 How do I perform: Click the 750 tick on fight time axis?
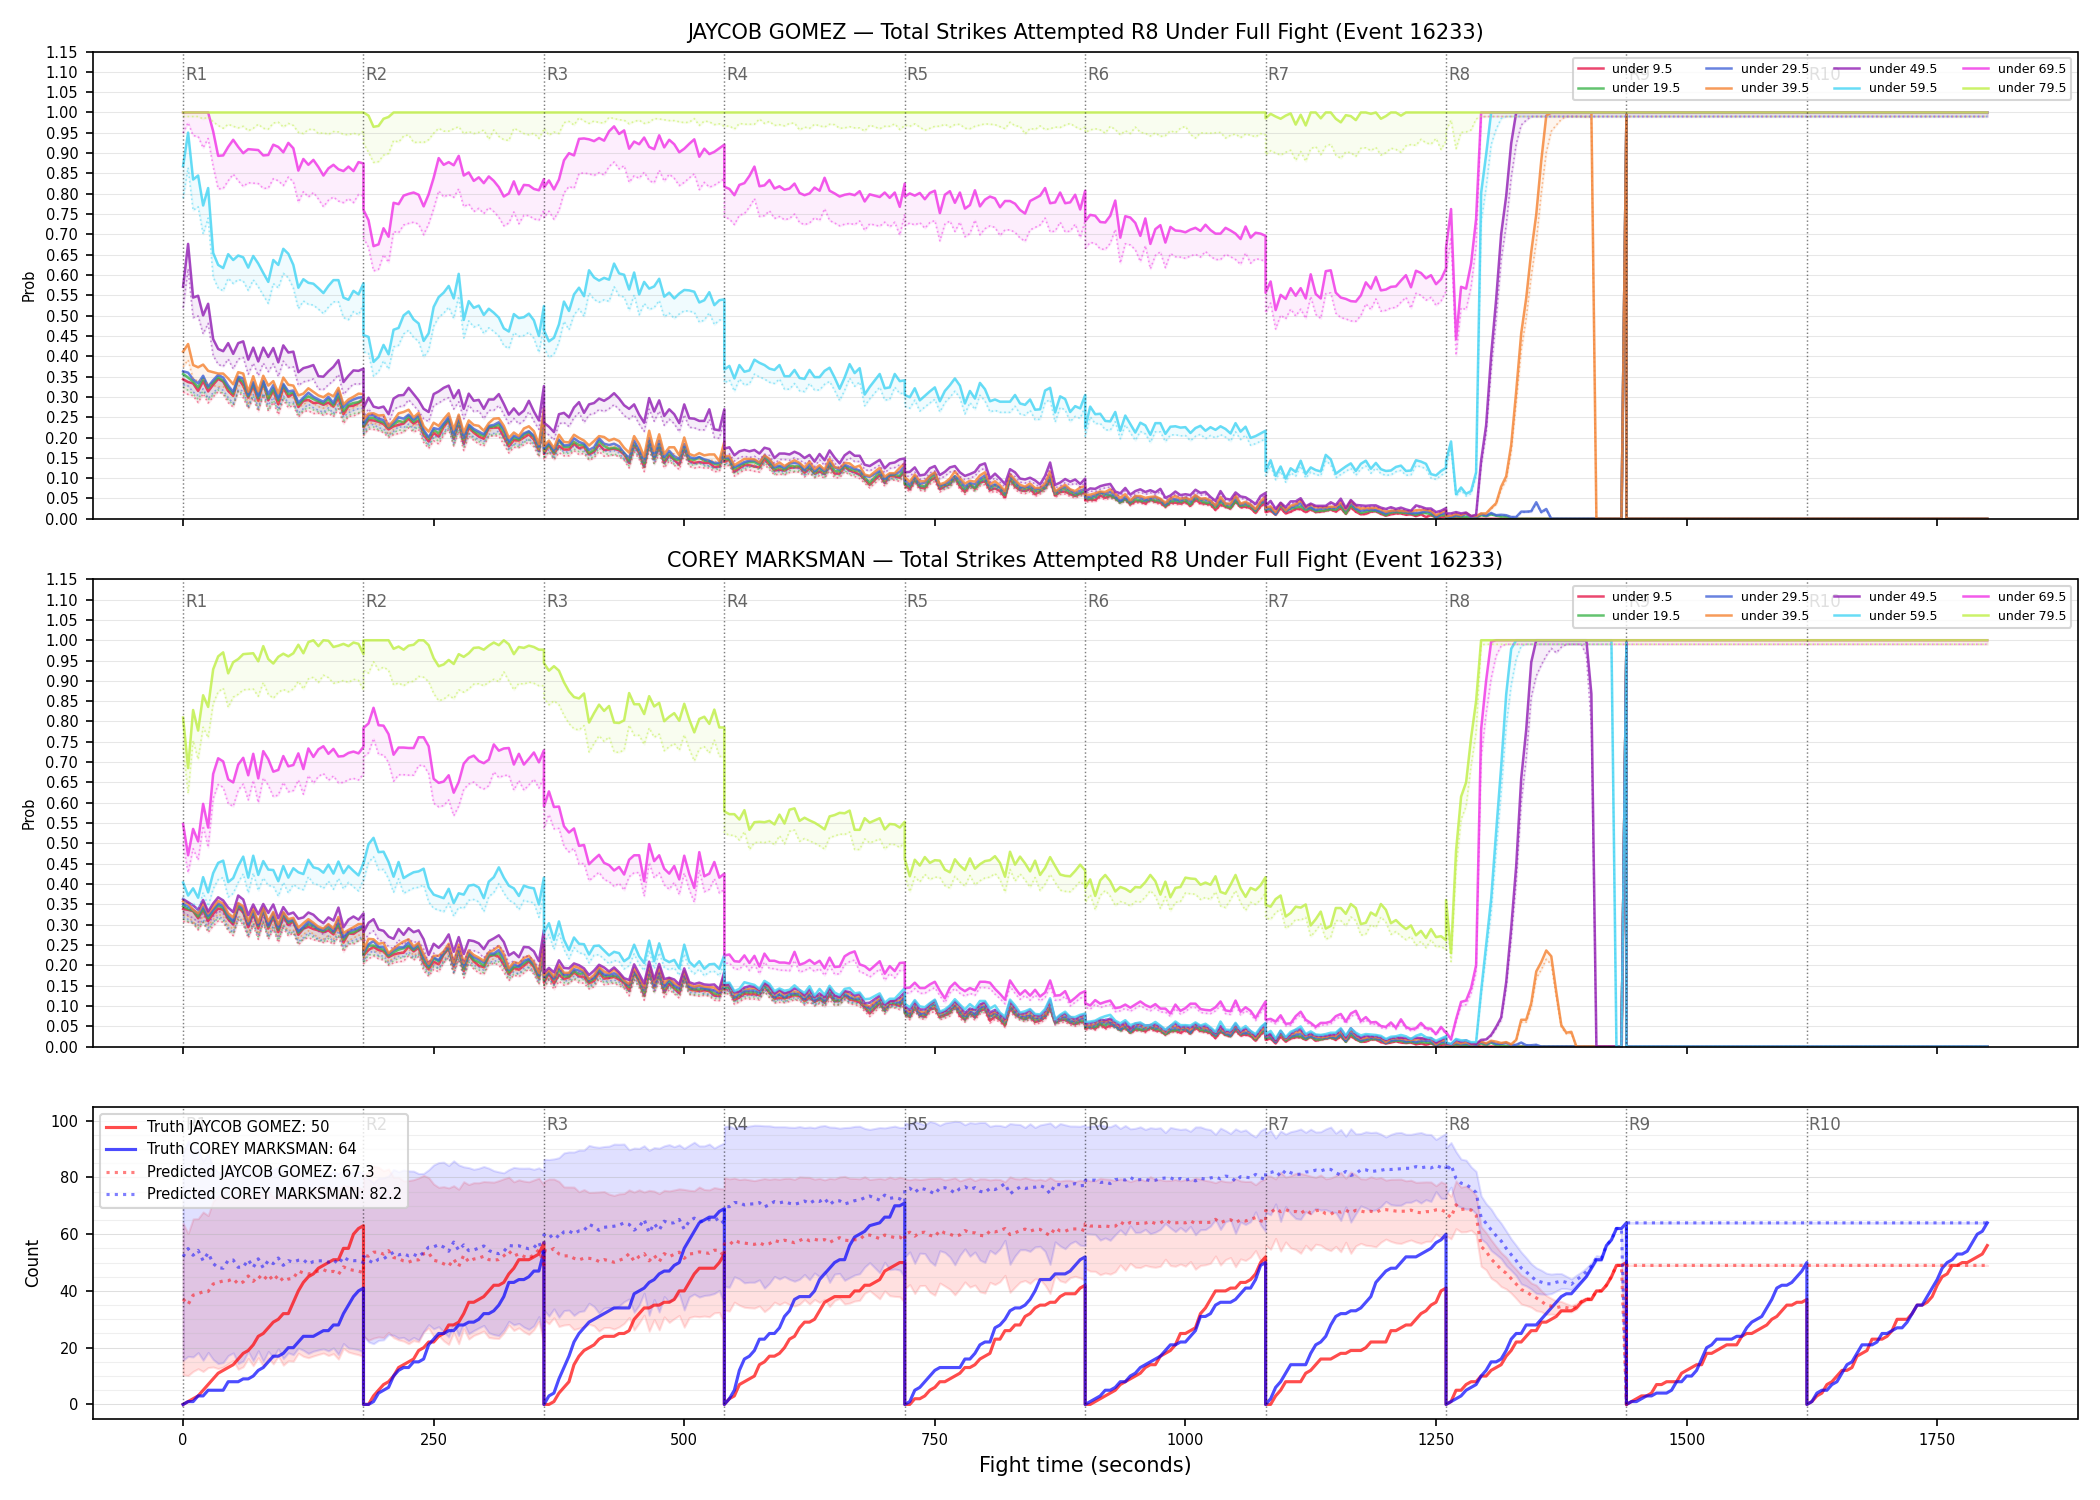point(935,1440)
